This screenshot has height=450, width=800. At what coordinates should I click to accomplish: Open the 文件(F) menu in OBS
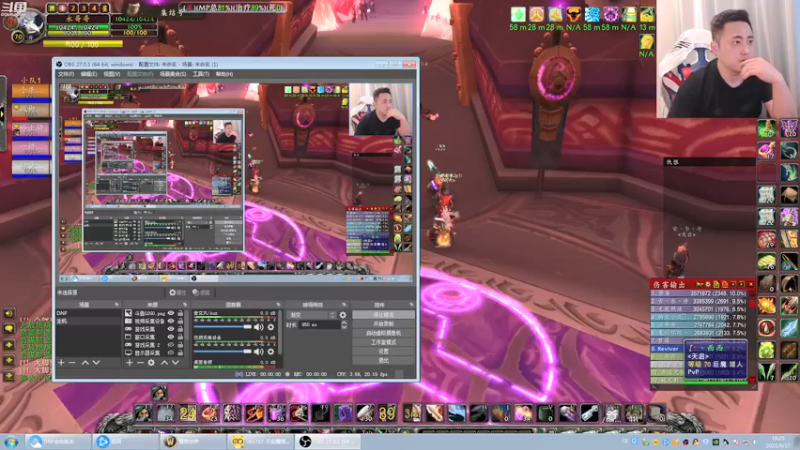click(66, 74)
